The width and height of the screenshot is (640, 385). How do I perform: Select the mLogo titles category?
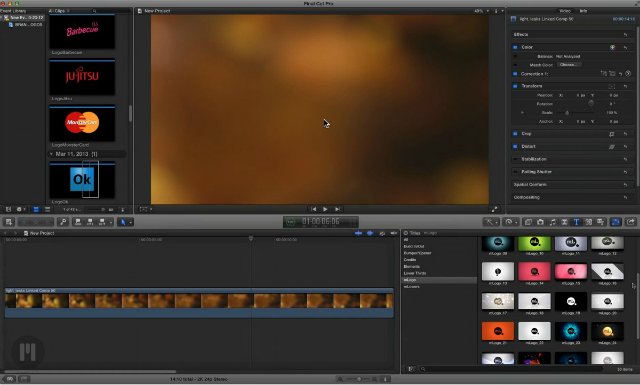[x=410, y=280]
